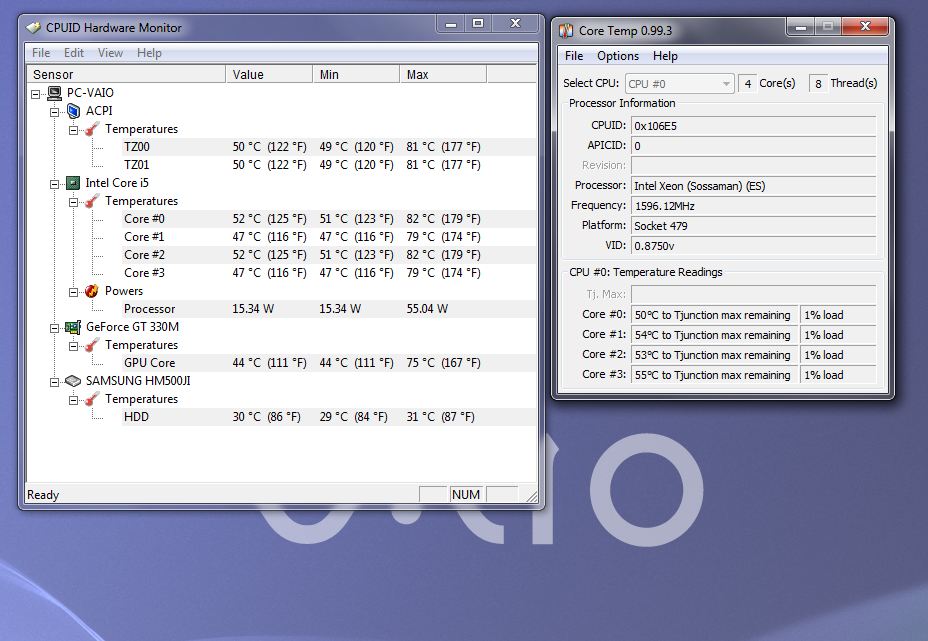Image resolution: width=928 pixels, height=641 pixels.
Task: Click the NUM status bar indicator
Action: [466, 494]
